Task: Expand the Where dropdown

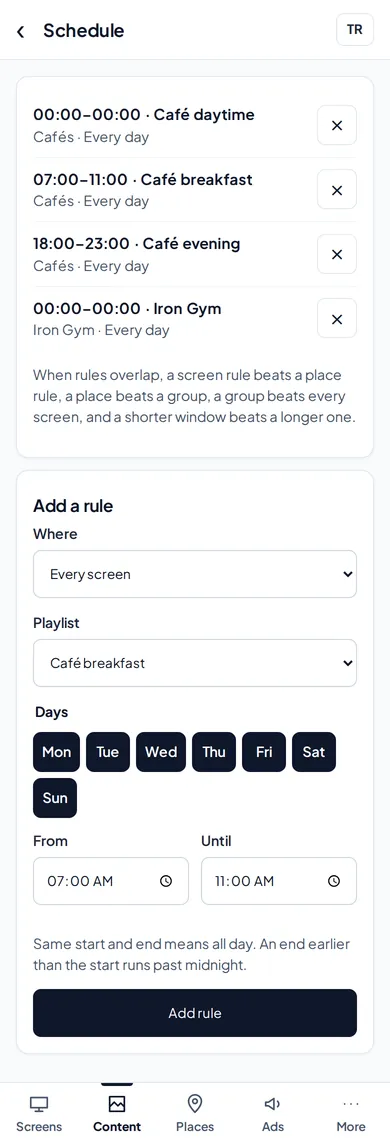Action: coord(195,574)
